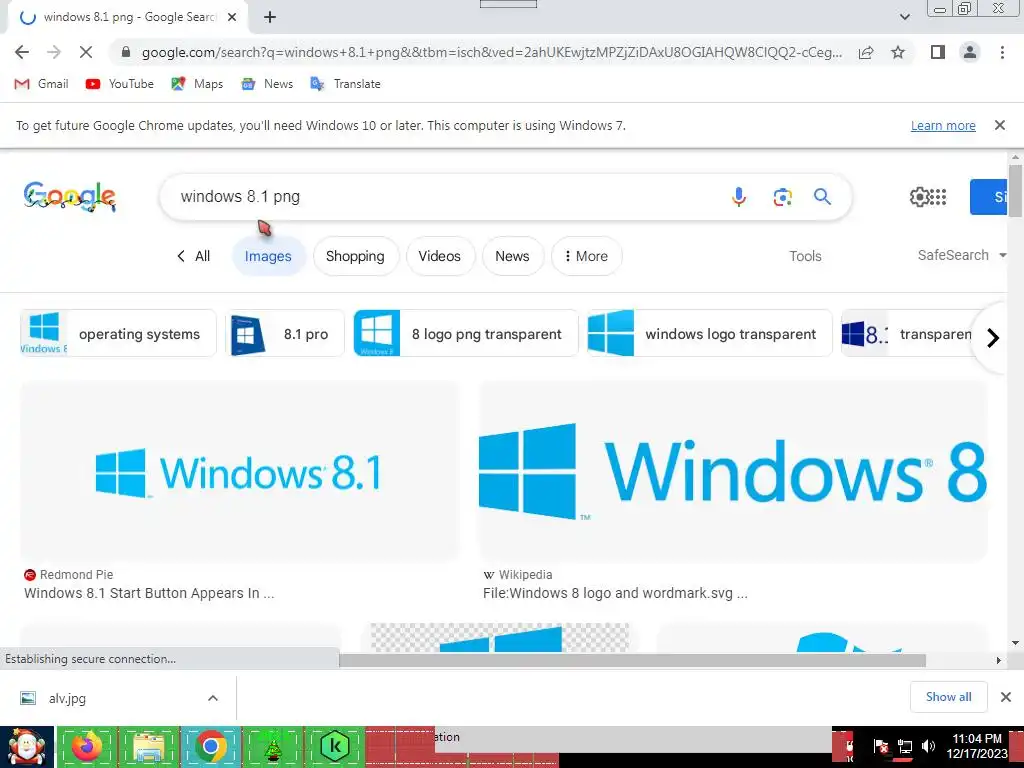Select the '8.1 pro' suggestion chip
The height and width of the screenshot is (768, 1024).
pyautogui.click(x=285, y=333)
